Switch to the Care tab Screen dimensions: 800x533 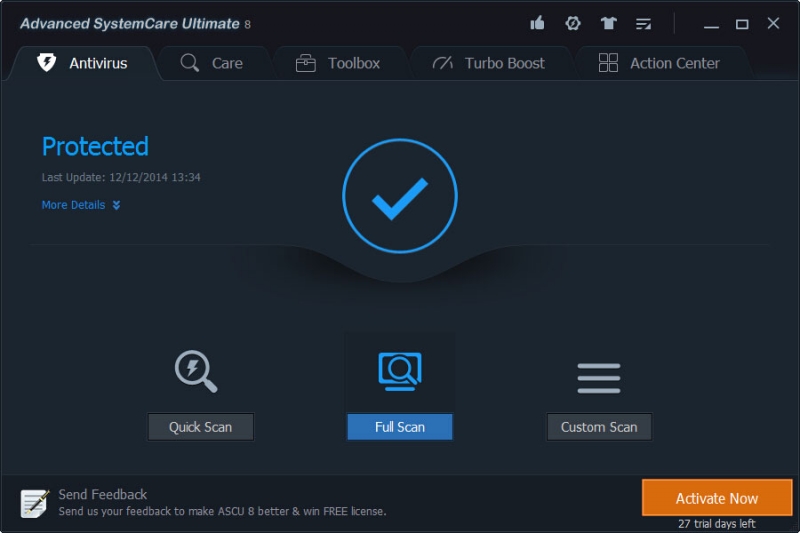pos(212,63)
